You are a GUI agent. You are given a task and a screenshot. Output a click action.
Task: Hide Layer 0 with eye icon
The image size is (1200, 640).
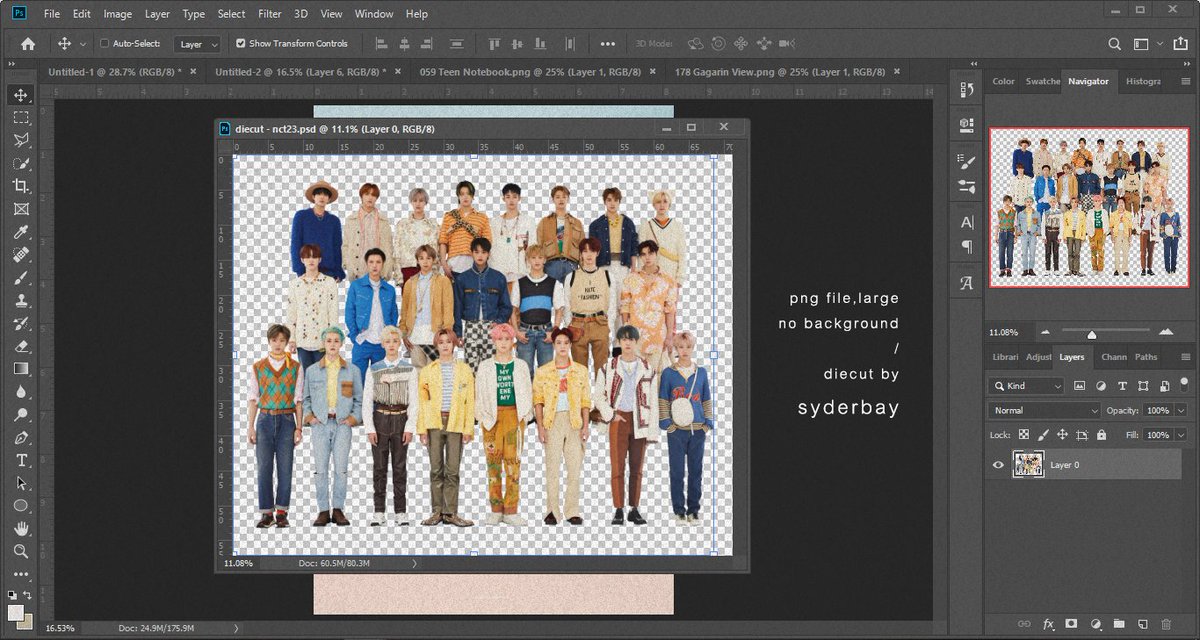(x=998, y=465)
